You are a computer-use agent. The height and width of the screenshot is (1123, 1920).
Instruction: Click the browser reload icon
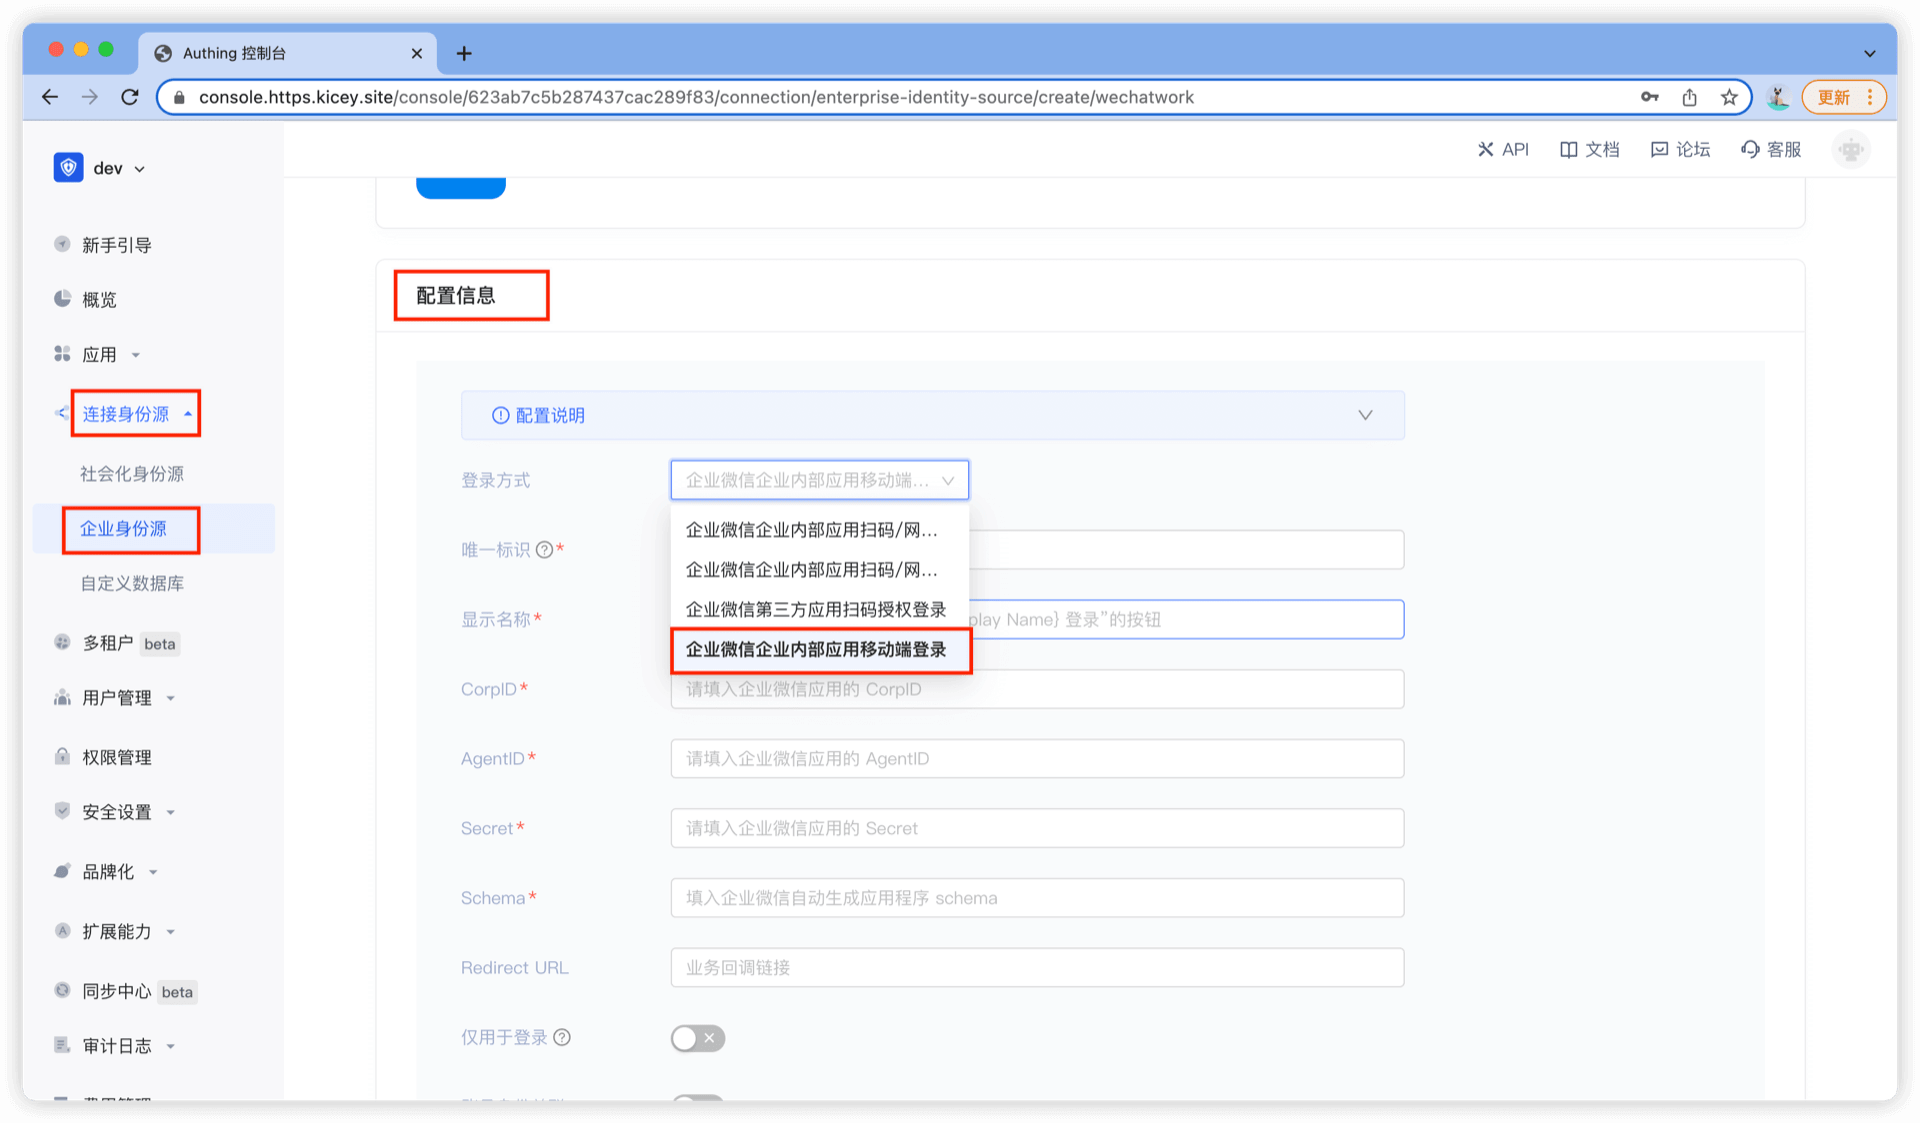tap(130, 97)
